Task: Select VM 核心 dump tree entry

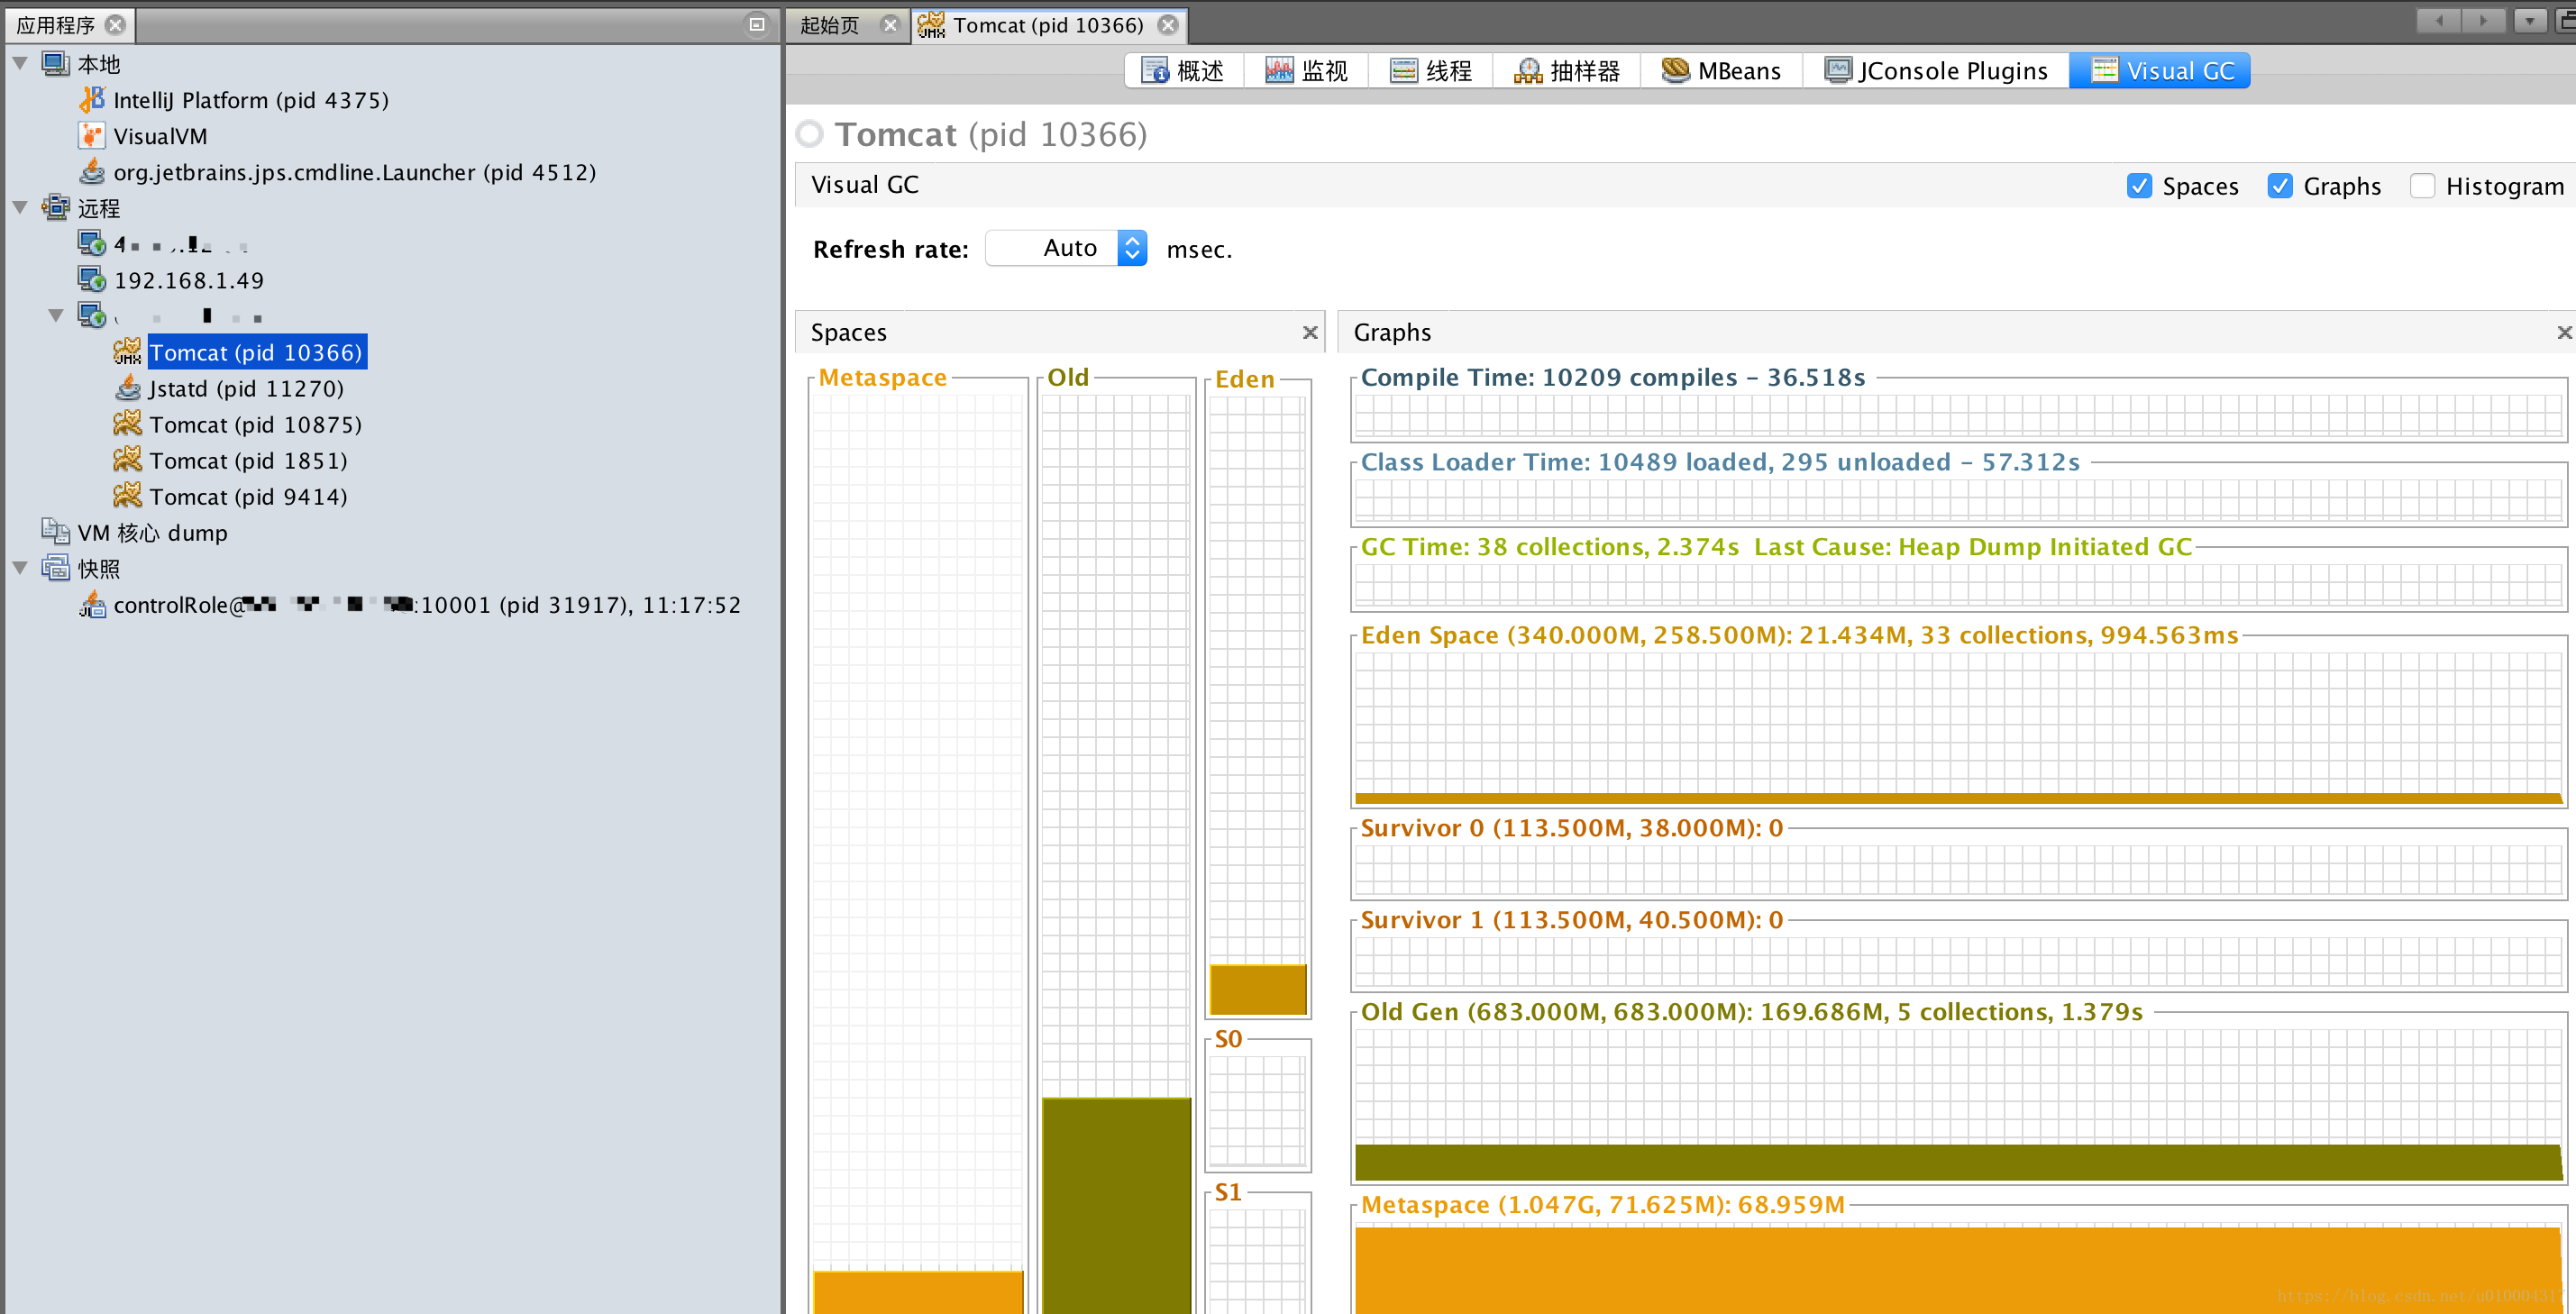Action: pyautogui.click(x=153, y=532)
